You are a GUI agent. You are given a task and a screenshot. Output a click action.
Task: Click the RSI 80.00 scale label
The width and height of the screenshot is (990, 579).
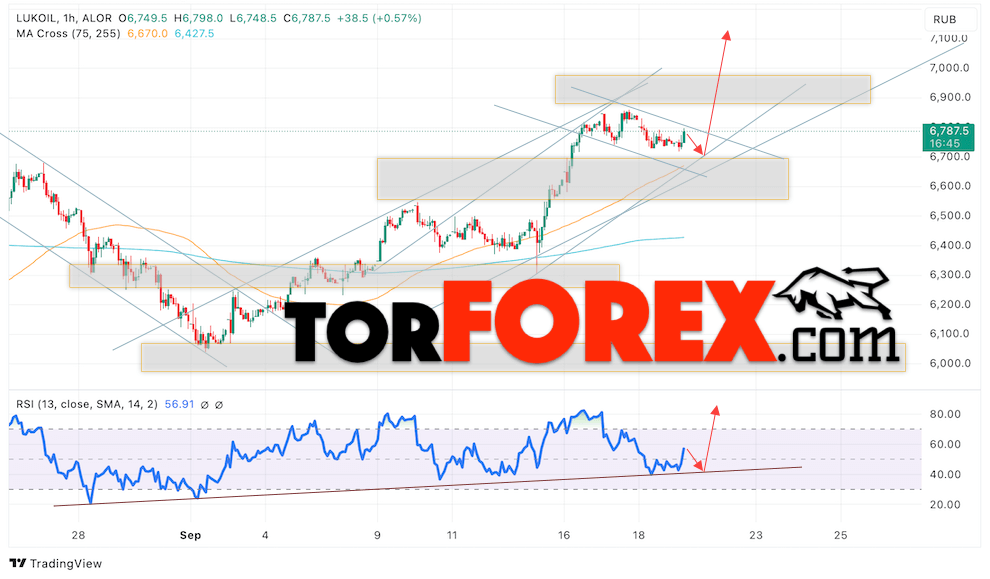[x=945, y=414]
